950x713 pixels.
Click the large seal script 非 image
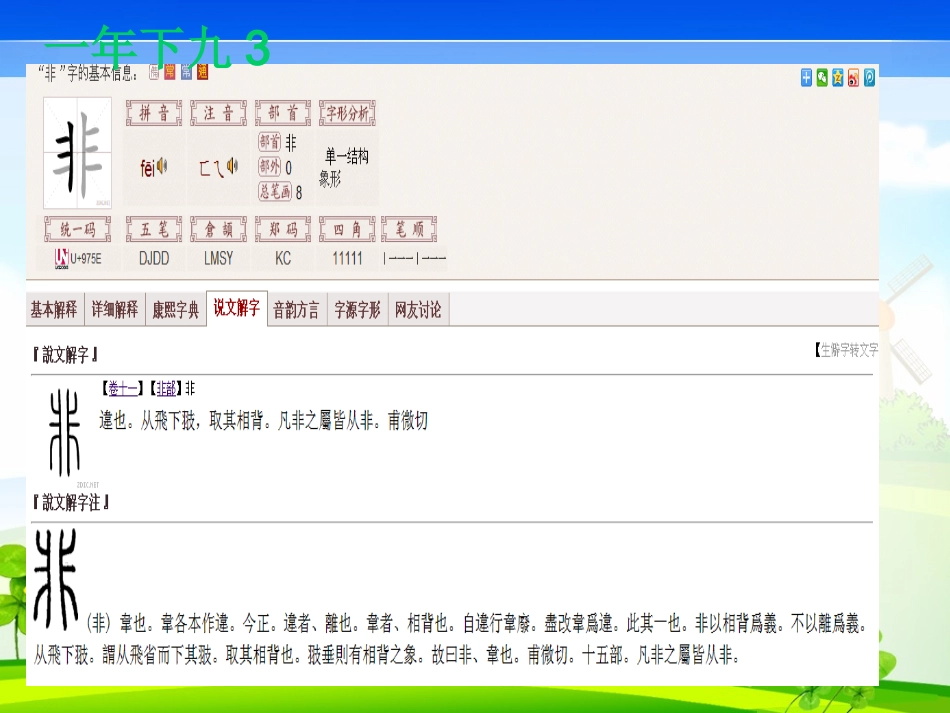pos(56,579)
